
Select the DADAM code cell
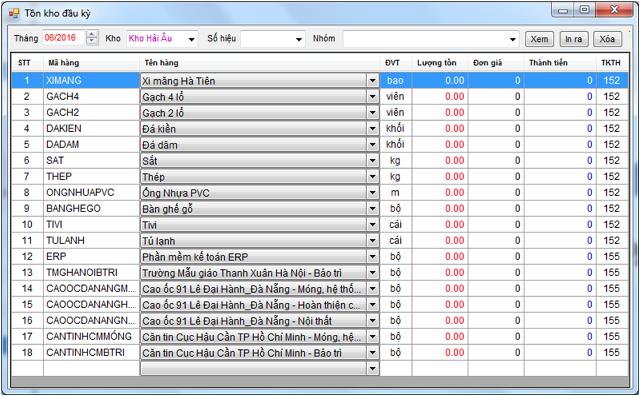pyautogui.click(x=91, y=144)
